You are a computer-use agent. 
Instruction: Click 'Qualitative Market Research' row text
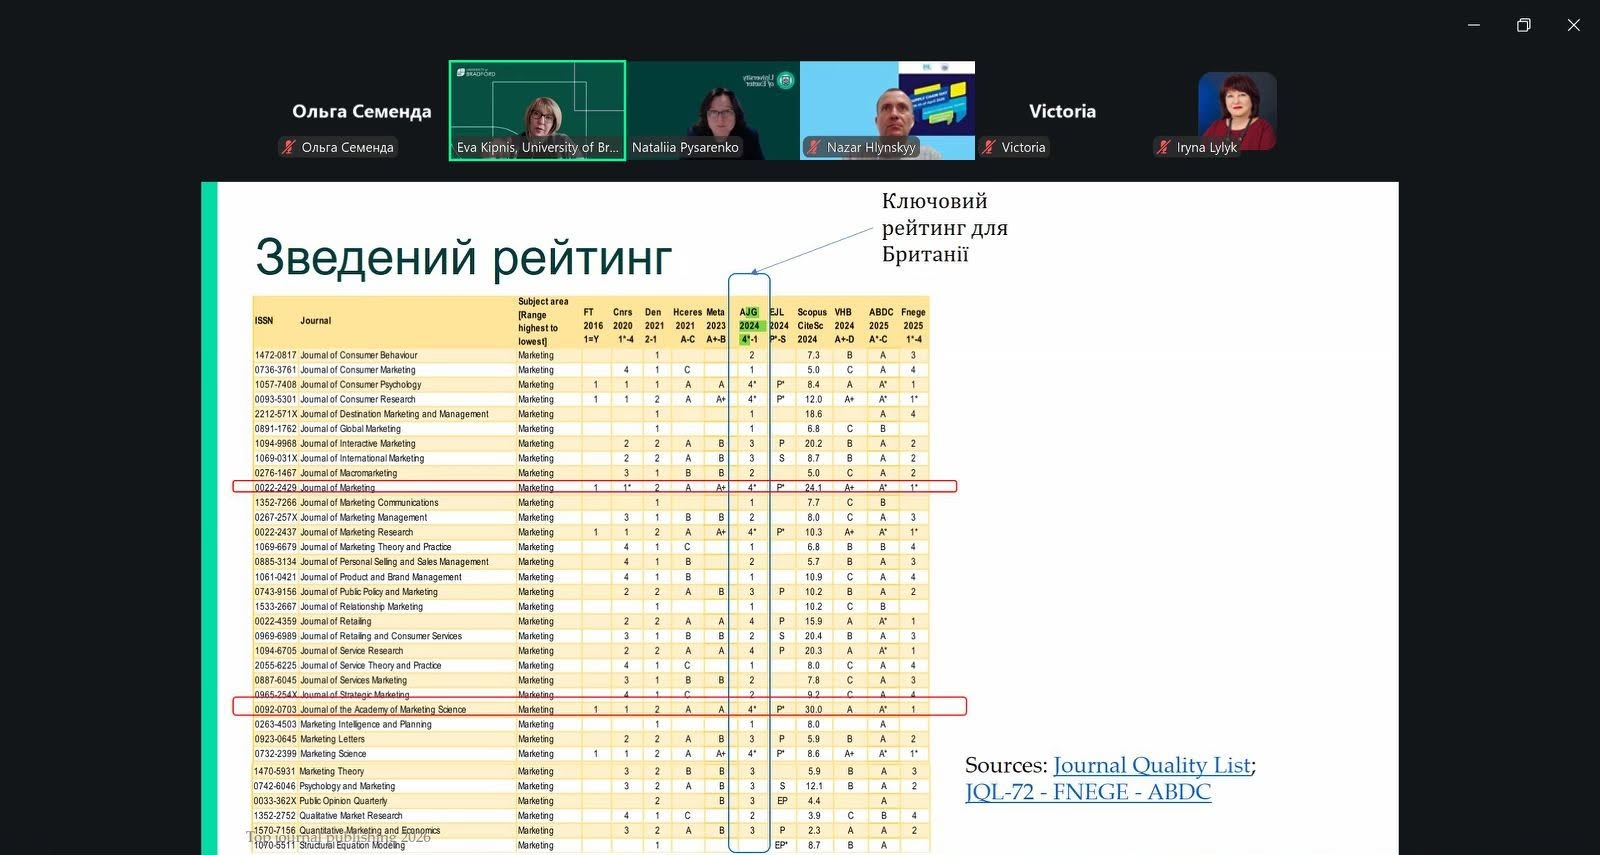point(350,816)
